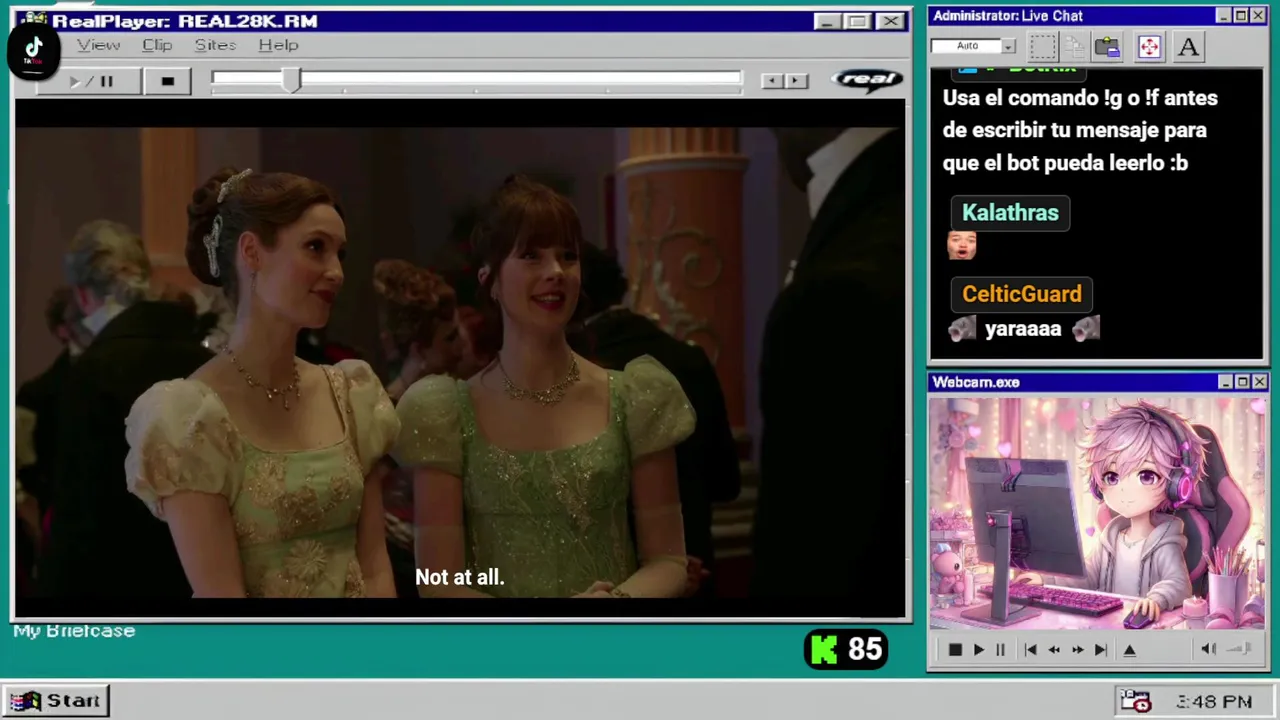
Task: Click the '!g o !f' command instruction message
Action: [x=1080, y=130]
